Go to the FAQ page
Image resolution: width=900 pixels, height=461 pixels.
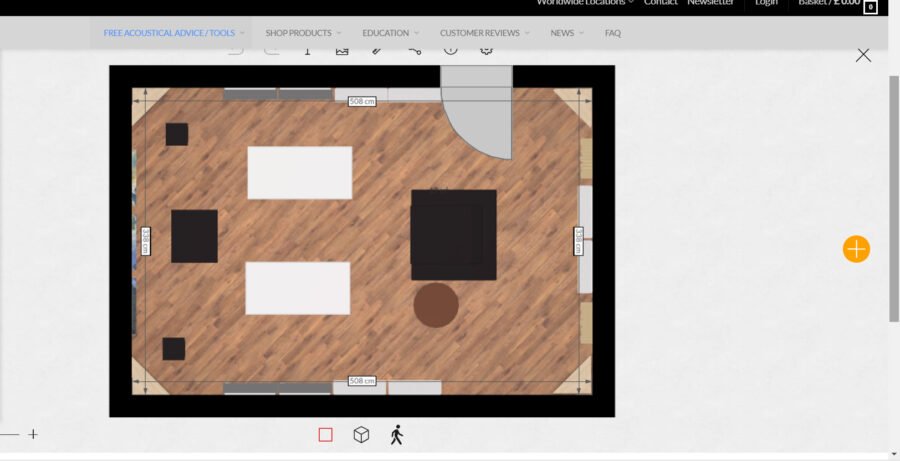point(612,33)
